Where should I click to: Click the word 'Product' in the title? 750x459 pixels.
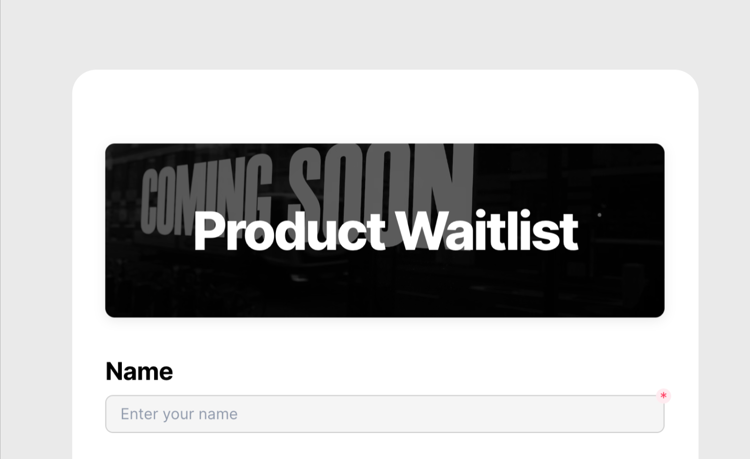click(289, 231)
